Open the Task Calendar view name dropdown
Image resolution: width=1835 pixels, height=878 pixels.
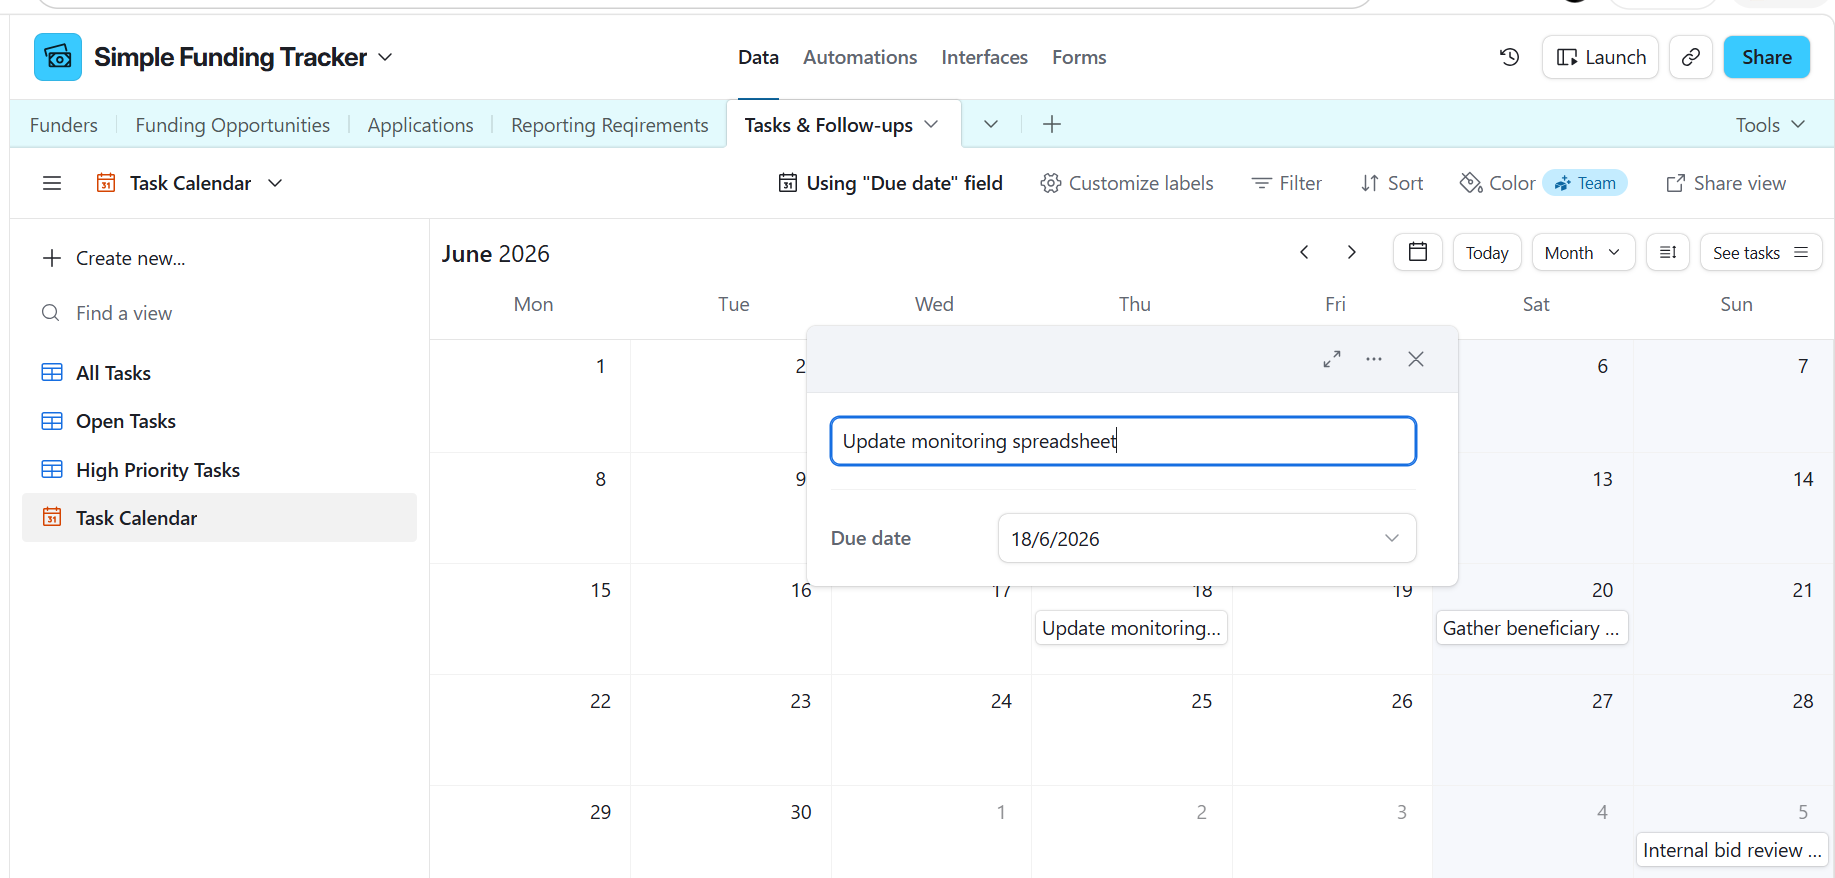coord(275,183)
